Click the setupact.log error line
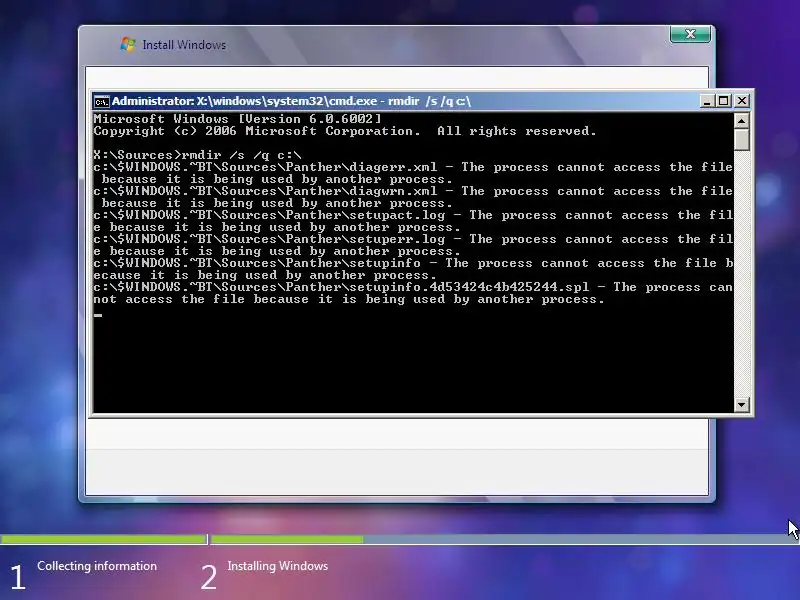This screenshot has width=800, height=600. (x=413, y=221)
